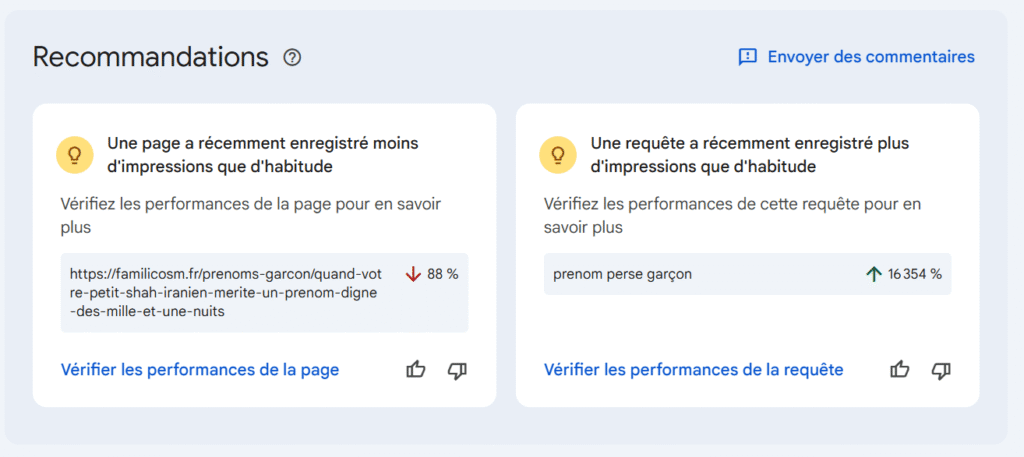This screenshot has width=1024, height=457.
Task: Select the familicosm.fr prenoms-garcon URL box
Action: click(x=230, y=293)
